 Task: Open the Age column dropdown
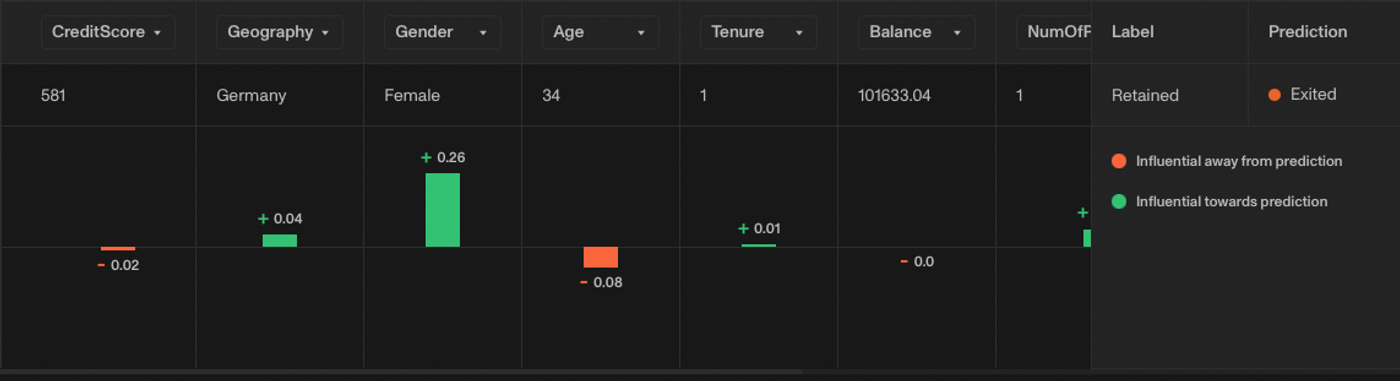coord(600,32)
